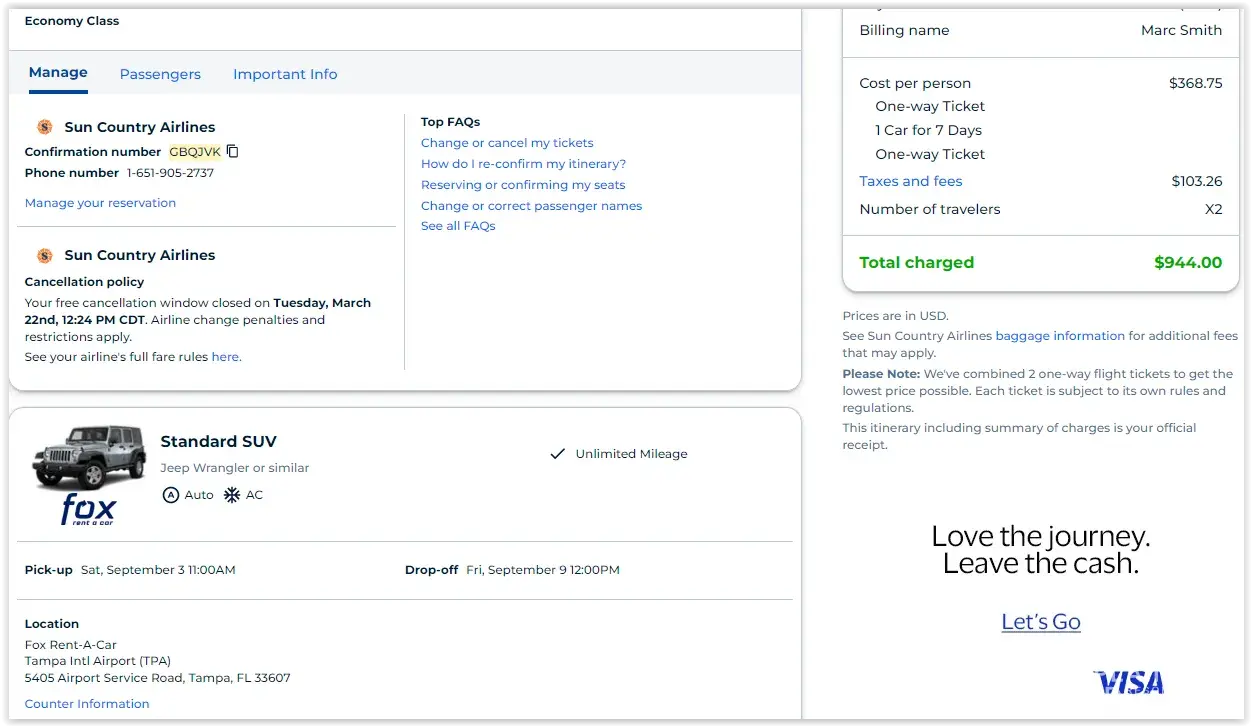Click the Fox rent a car logo
This screenshot has height=727, width=1252.
(x=88, y=510)
